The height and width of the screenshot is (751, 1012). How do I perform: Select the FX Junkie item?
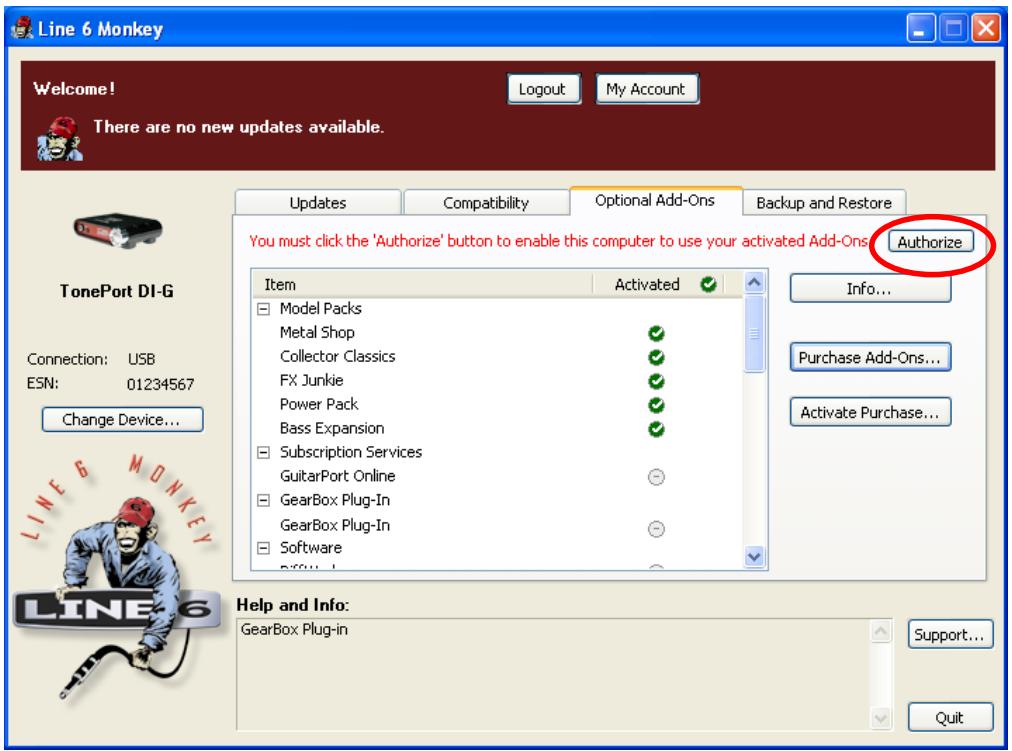[x=311, y=380]
